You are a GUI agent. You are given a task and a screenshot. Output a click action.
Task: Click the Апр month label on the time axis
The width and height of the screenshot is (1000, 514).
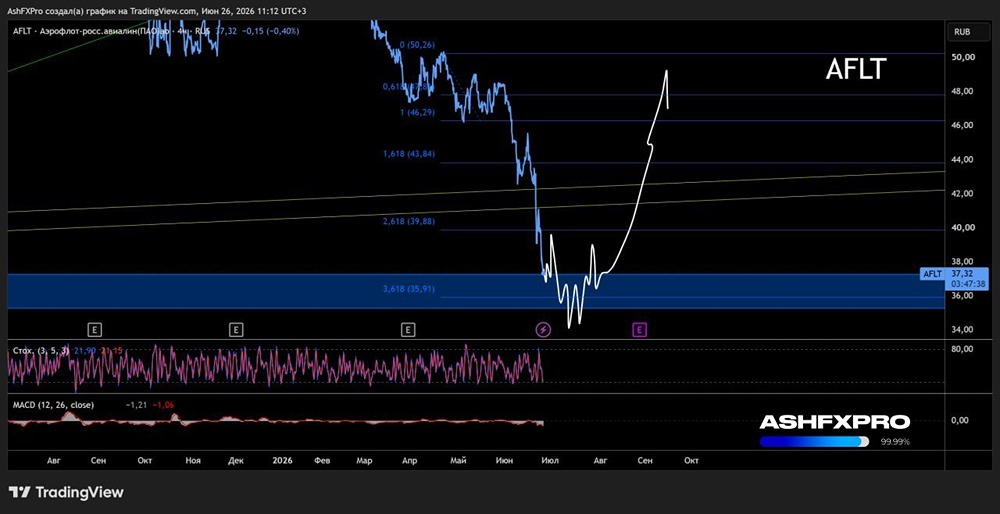(409, 460)
